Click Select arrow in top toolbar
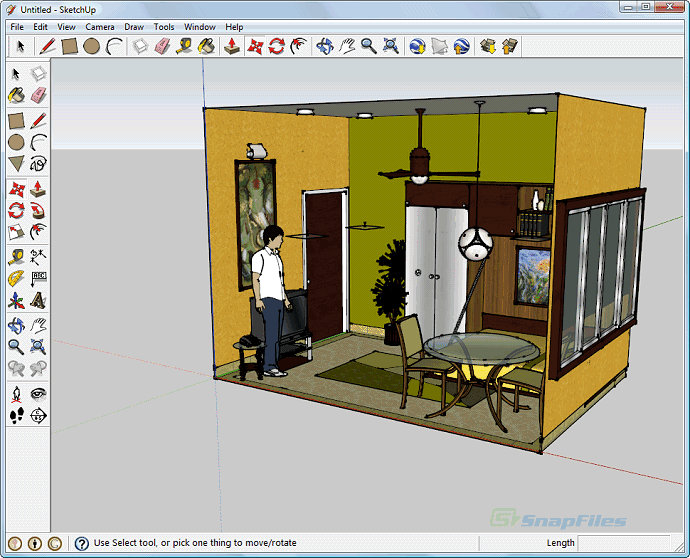The image size is (690, 558). pos(20,46)
